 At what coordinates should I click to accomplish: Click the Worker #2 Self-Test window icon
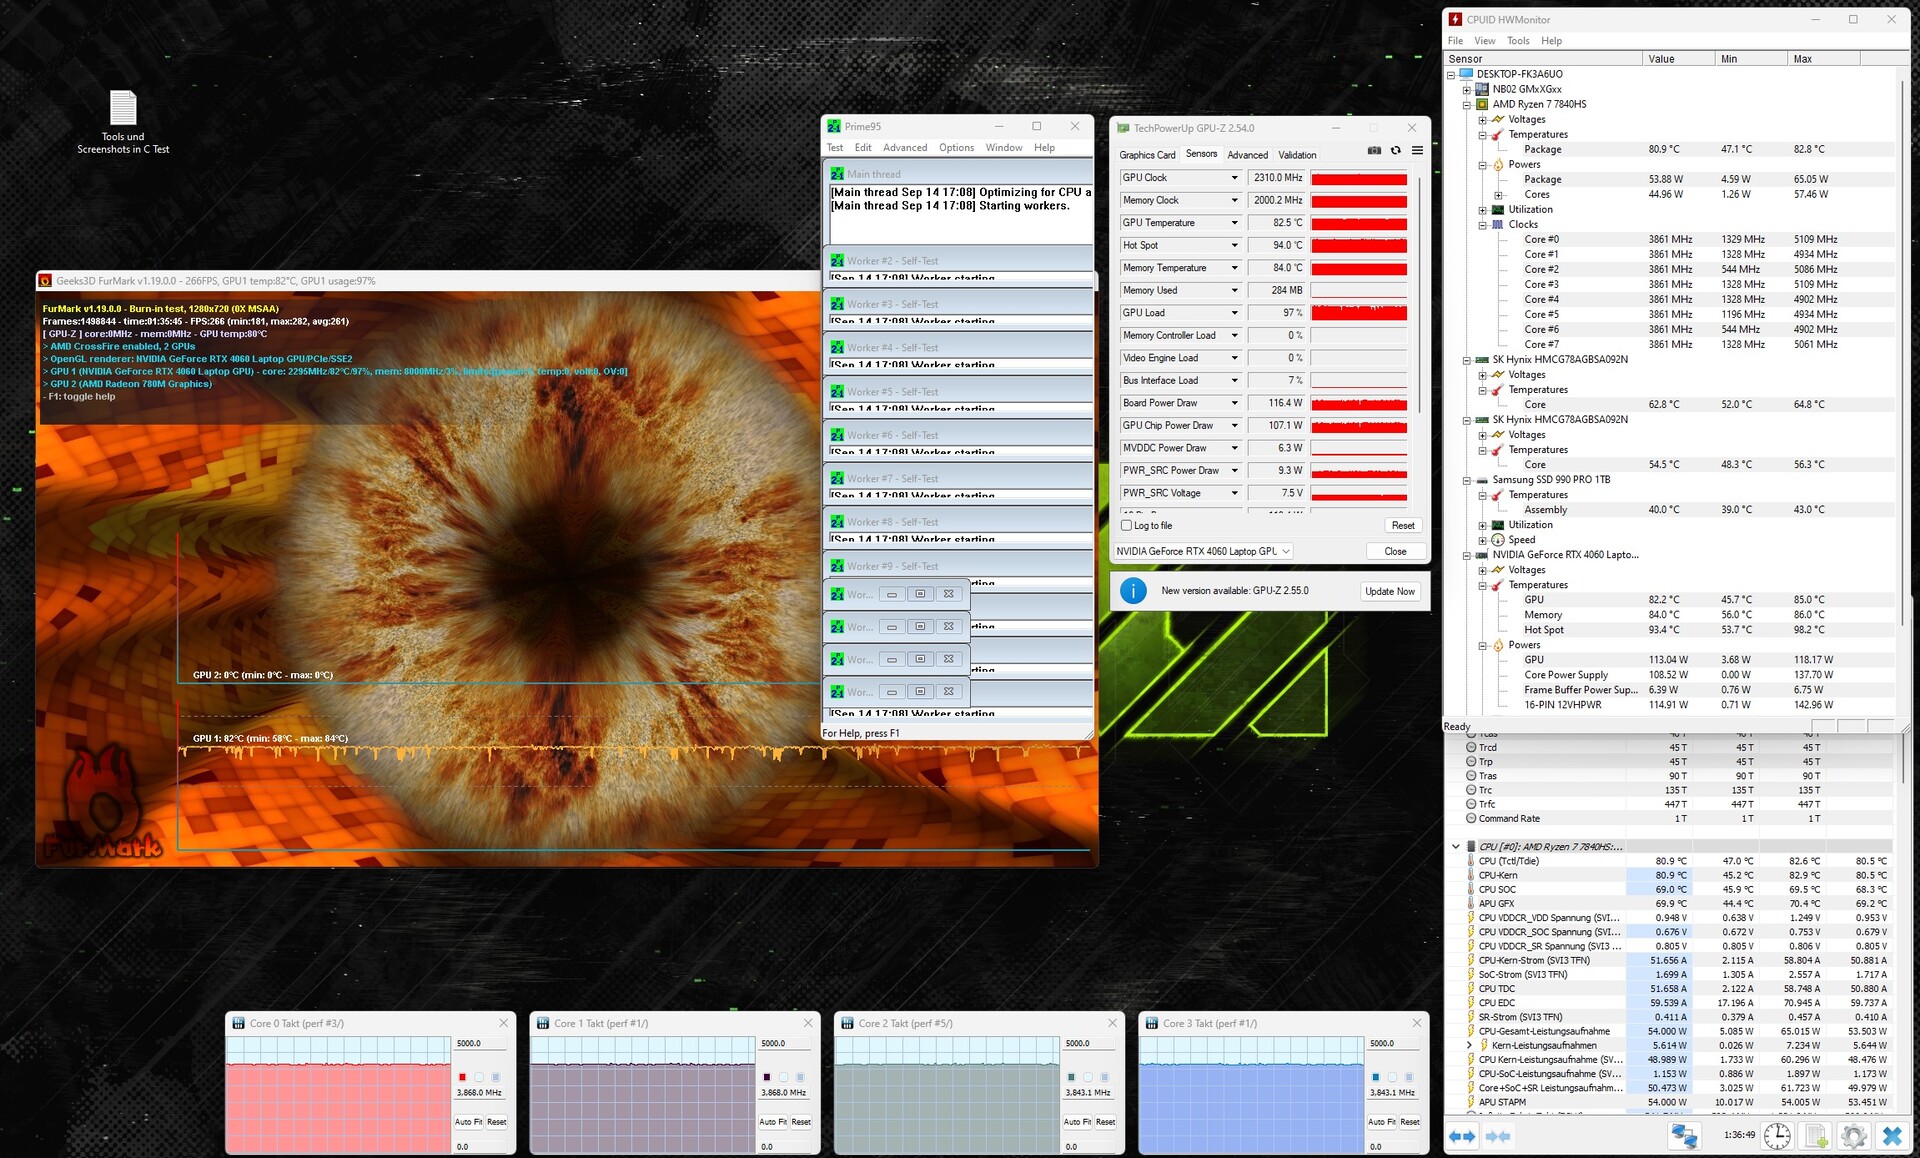837,260
